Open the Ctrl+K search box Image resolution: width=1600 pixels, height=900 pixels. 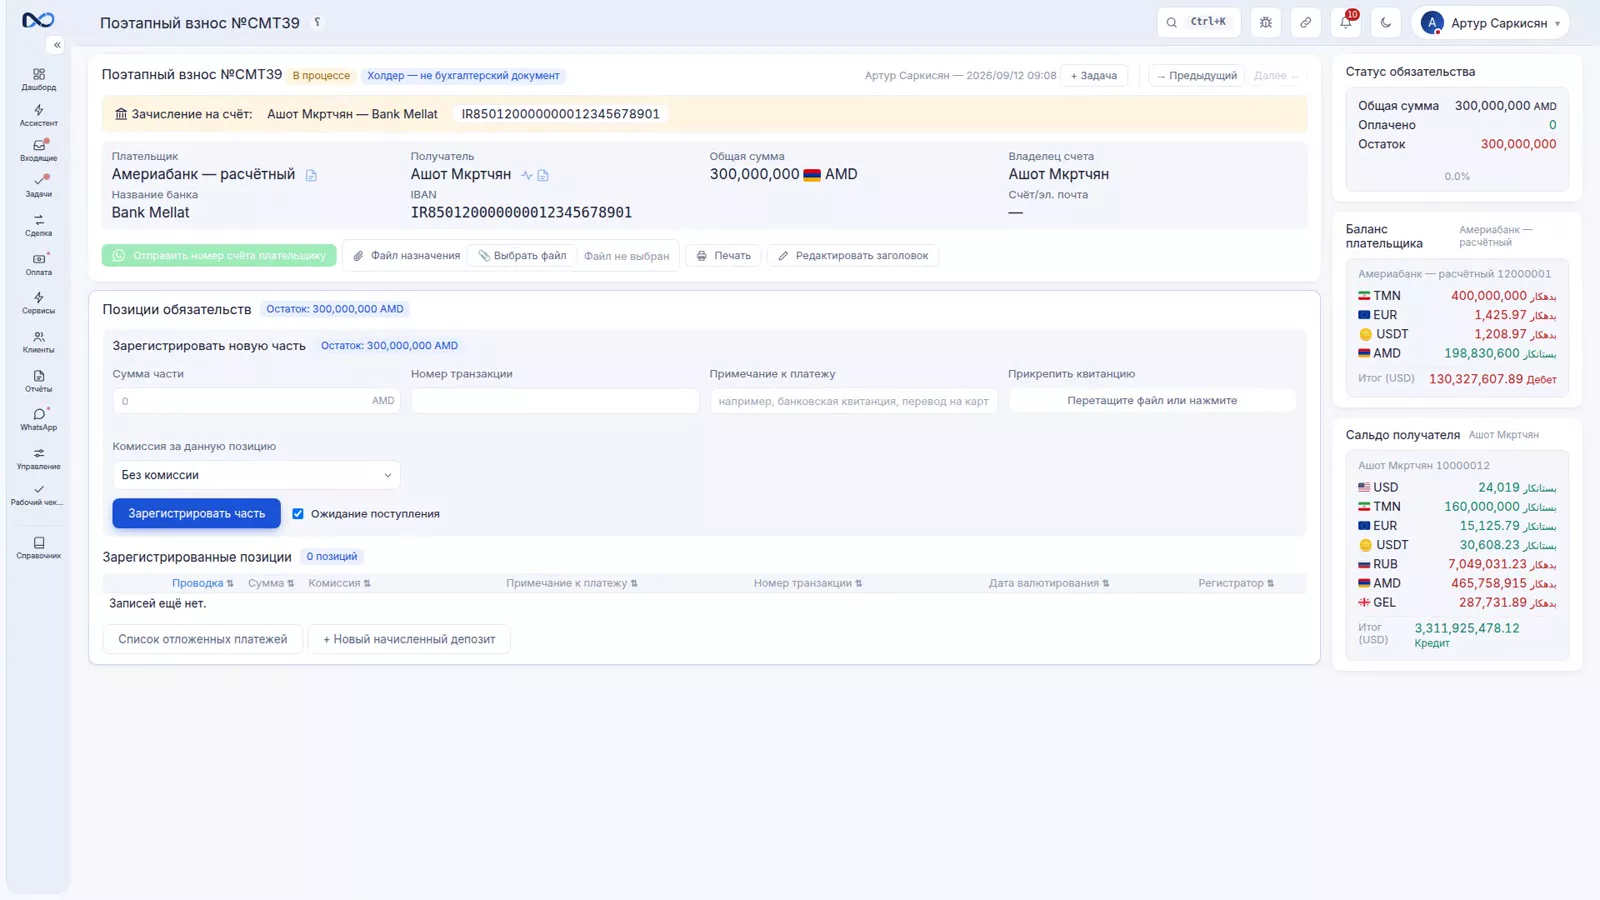pos(1198,22)
